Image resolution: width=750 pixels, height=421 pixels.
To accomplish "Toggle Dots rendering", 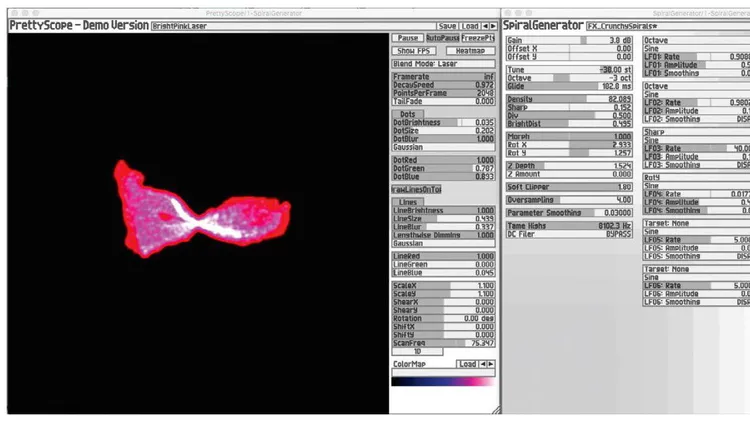I will point(408,114).
